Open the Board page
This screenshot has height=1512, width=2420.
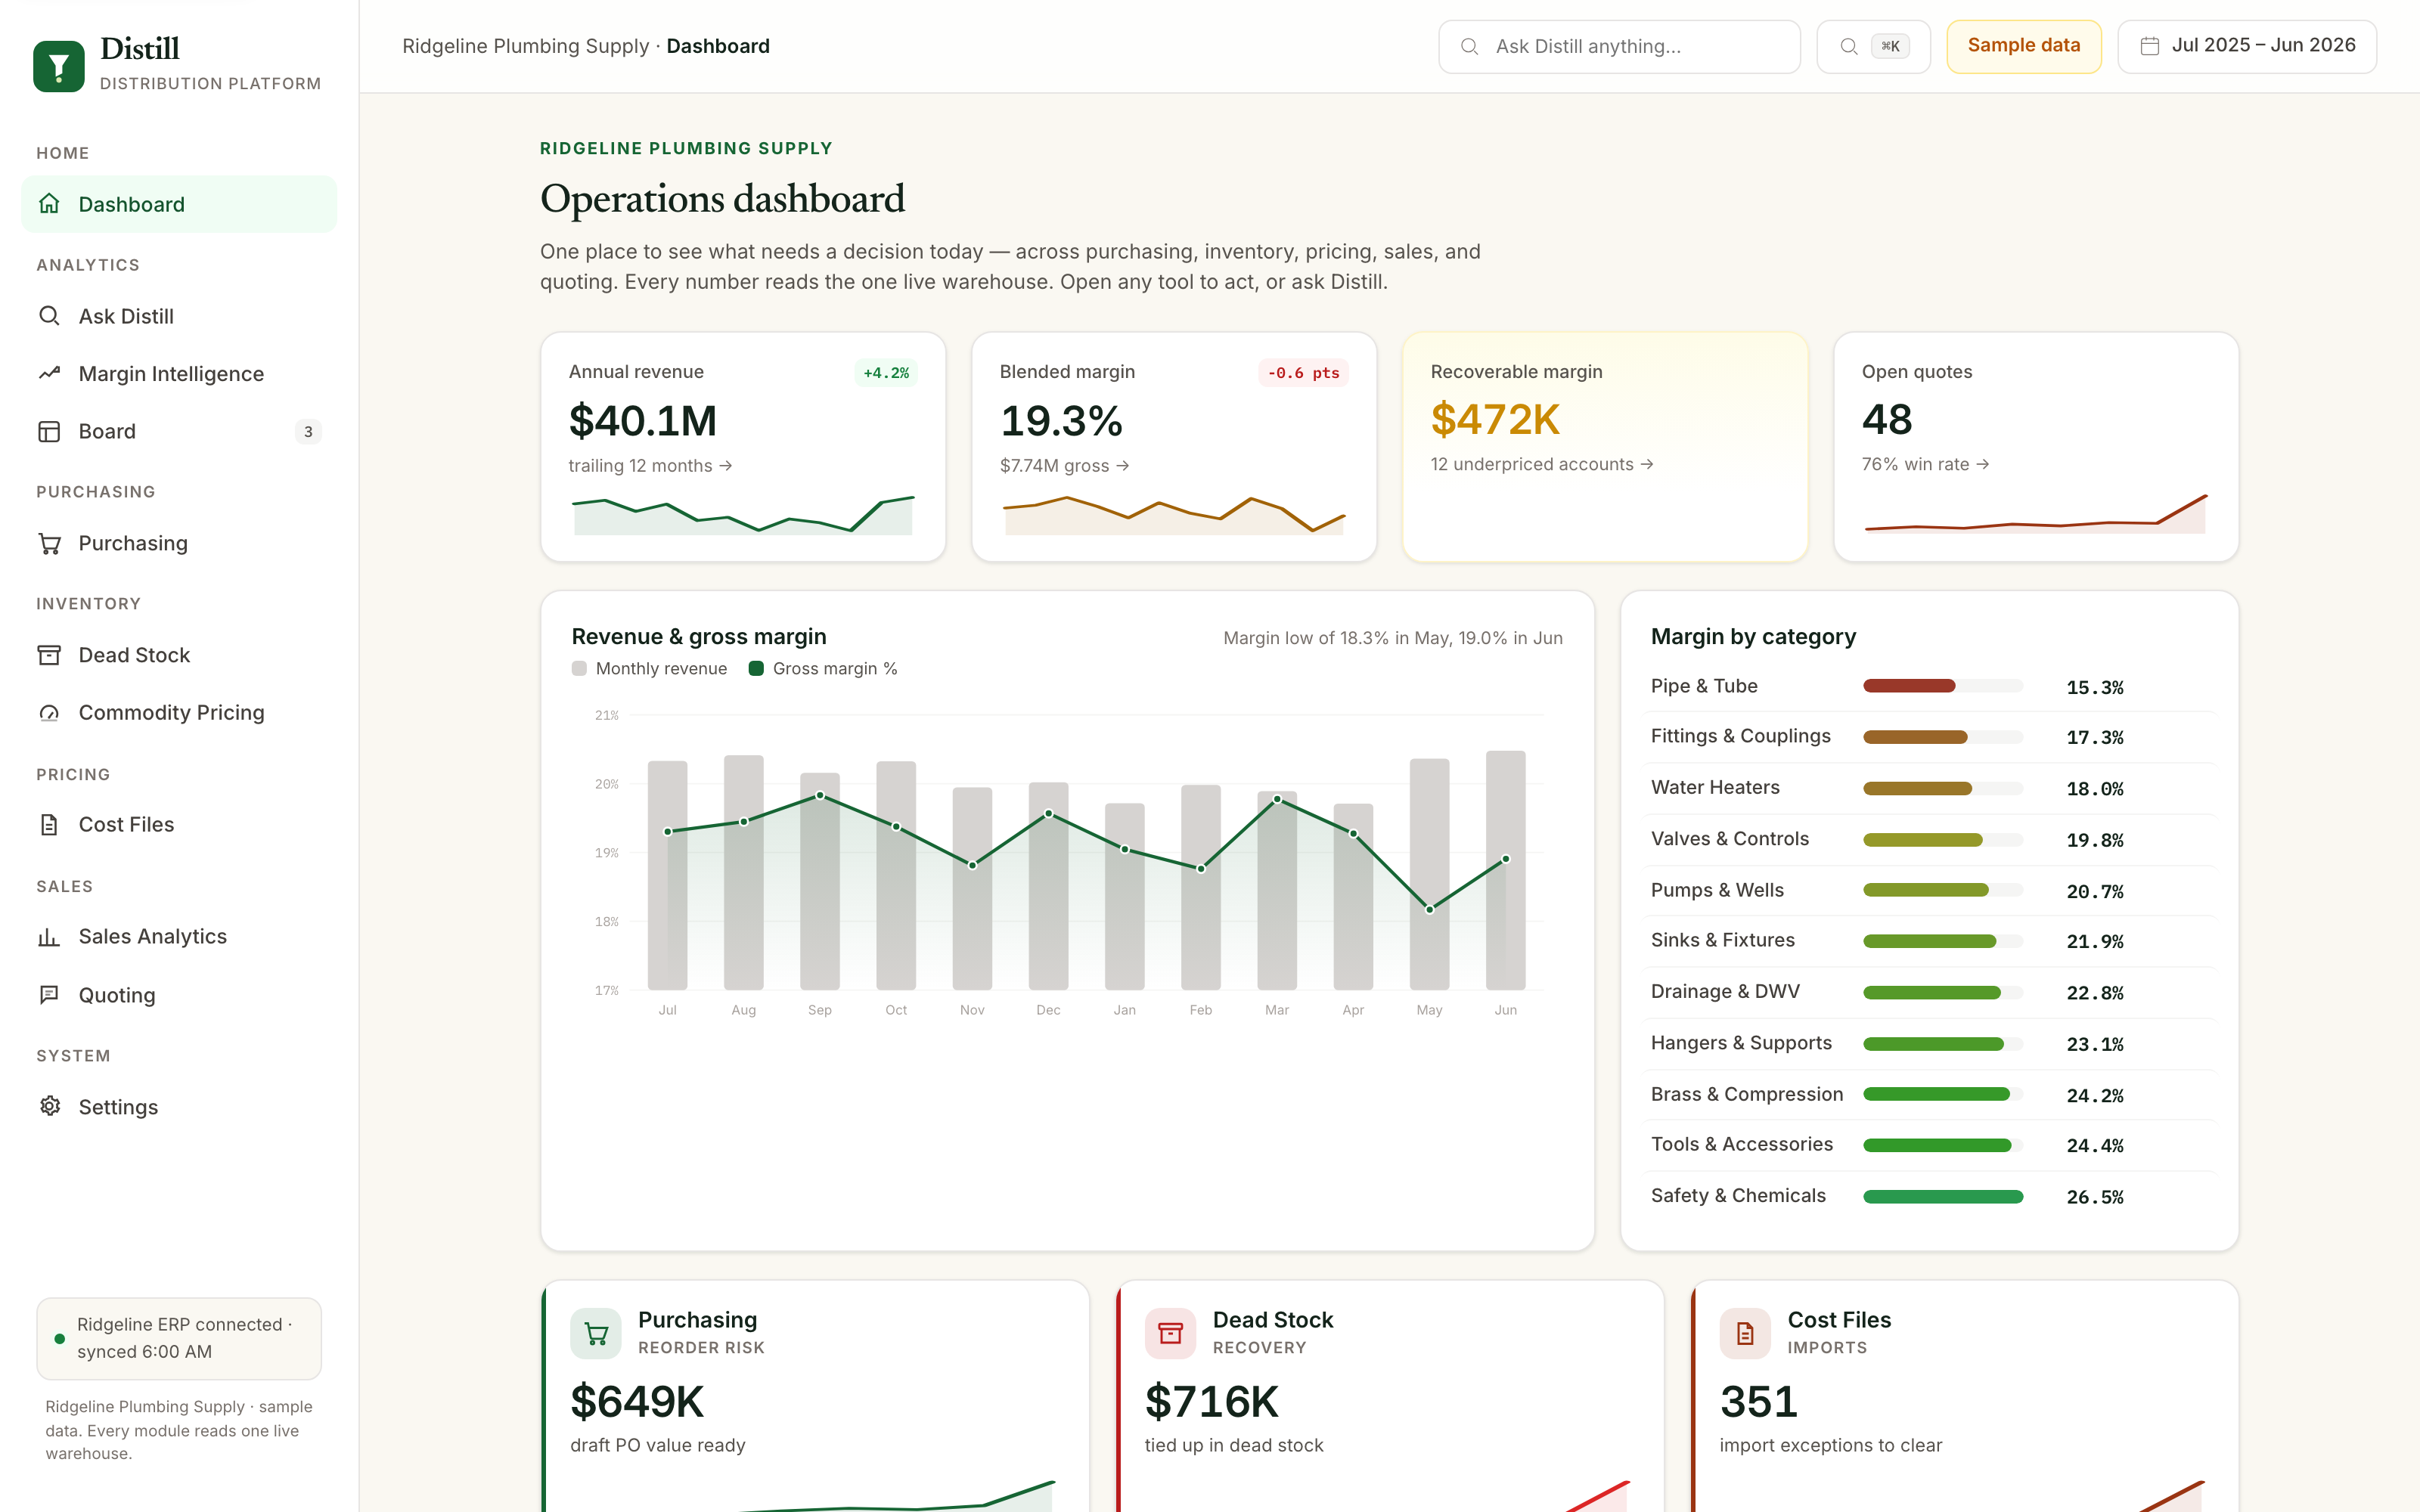179,431
